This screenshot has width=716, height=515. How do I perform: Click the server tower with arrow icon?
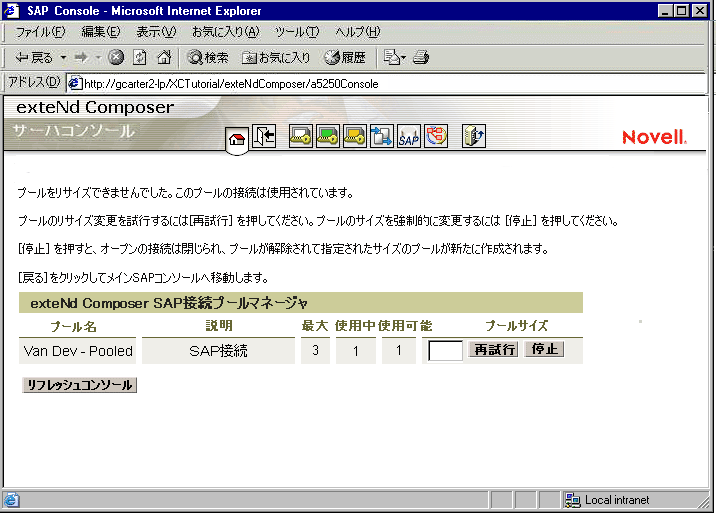pyautogui.click(x=474, y=136)
